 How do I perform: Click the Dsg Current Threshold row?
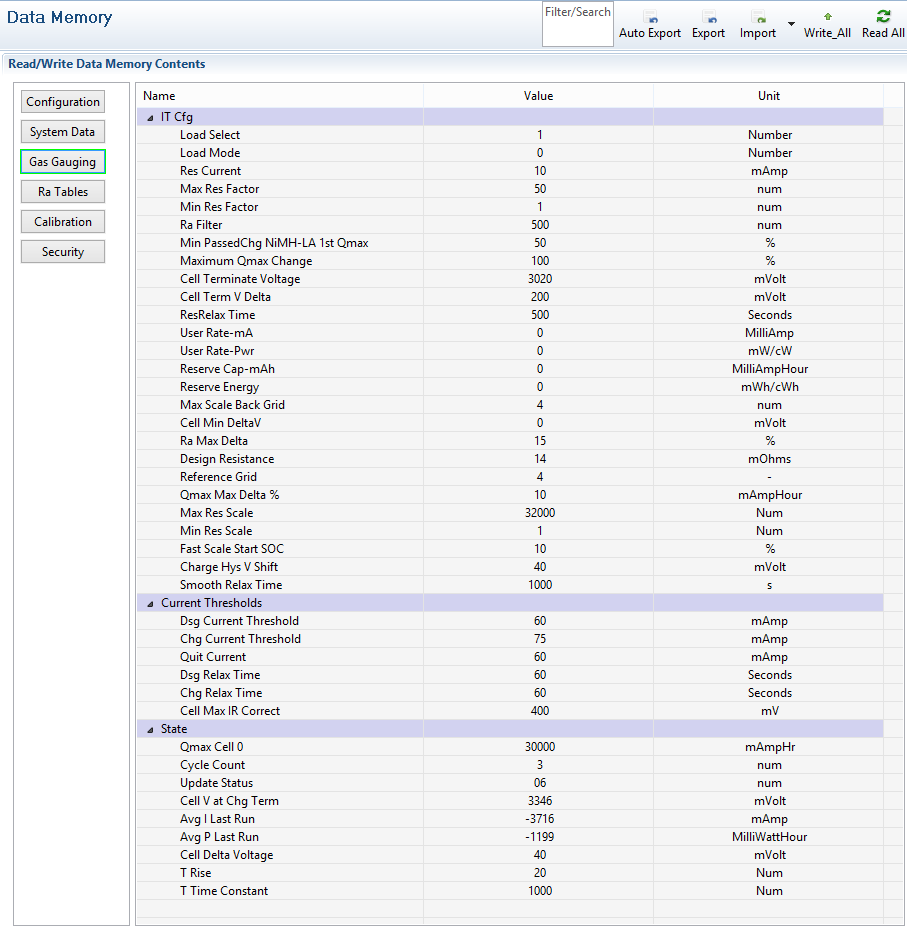point(510,621)
